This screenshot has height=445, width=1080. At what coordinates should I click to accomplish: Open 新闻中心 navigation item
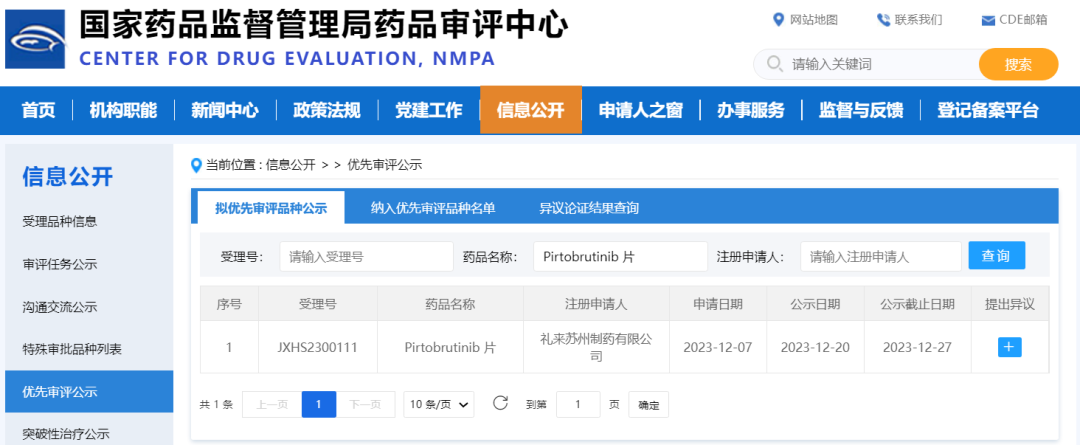point(225,110)
